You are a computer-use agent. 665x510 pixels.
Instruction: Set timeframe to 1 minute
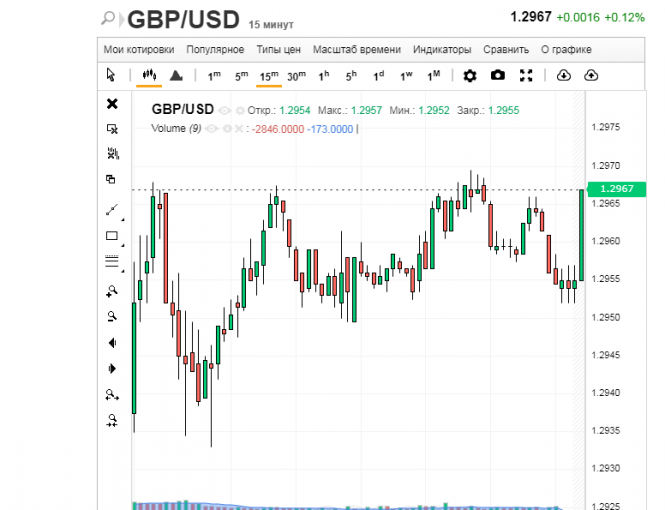click(214, 76)
